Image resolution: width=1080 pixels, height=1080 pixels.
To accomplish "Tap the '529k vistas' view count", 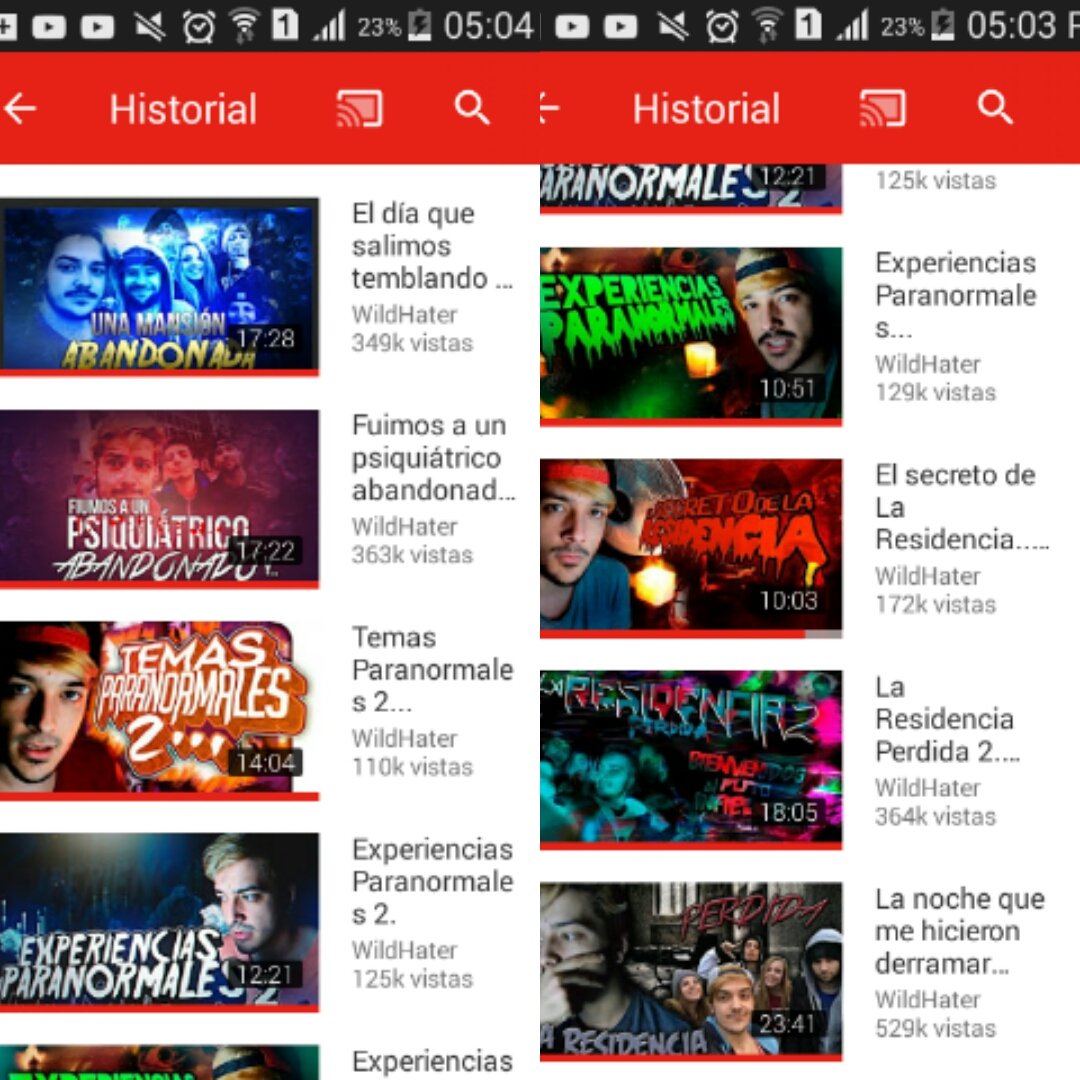I will coord(935,1029).
